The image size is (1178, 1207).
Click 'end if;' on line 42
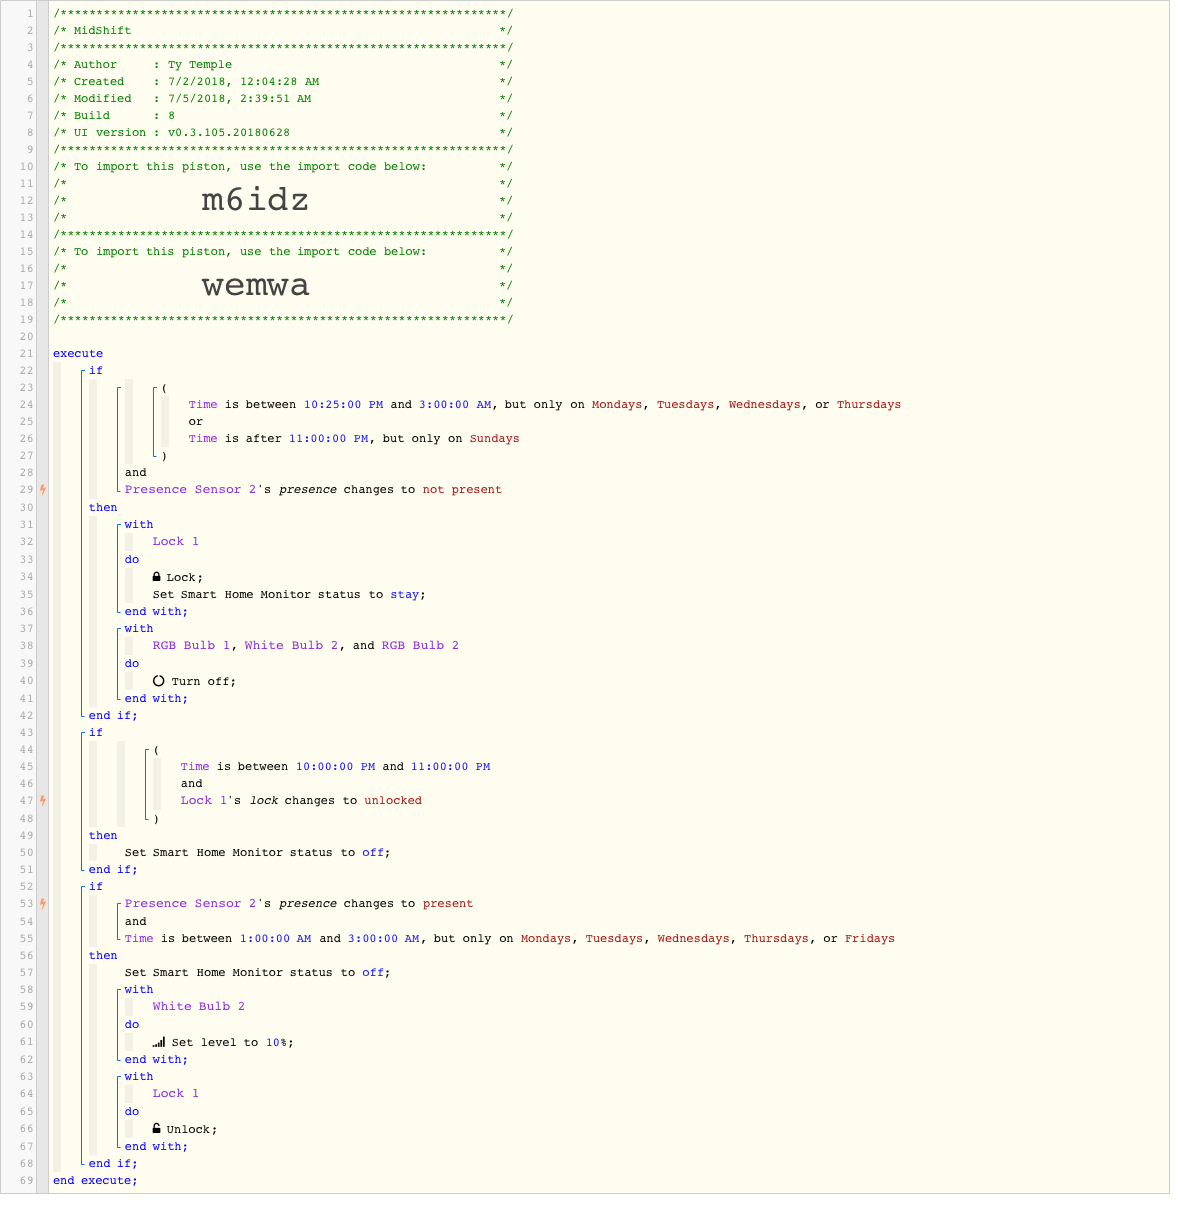coord(113,716)
